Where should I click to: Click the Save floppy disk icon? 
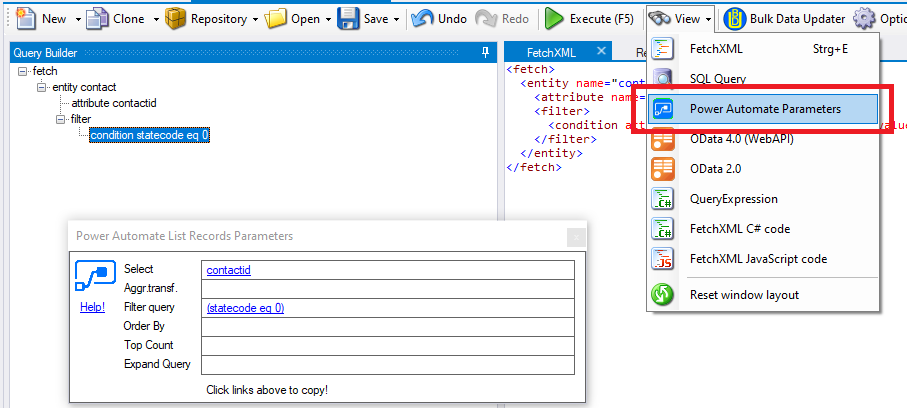pyautogui.click(x=348, y=19)
